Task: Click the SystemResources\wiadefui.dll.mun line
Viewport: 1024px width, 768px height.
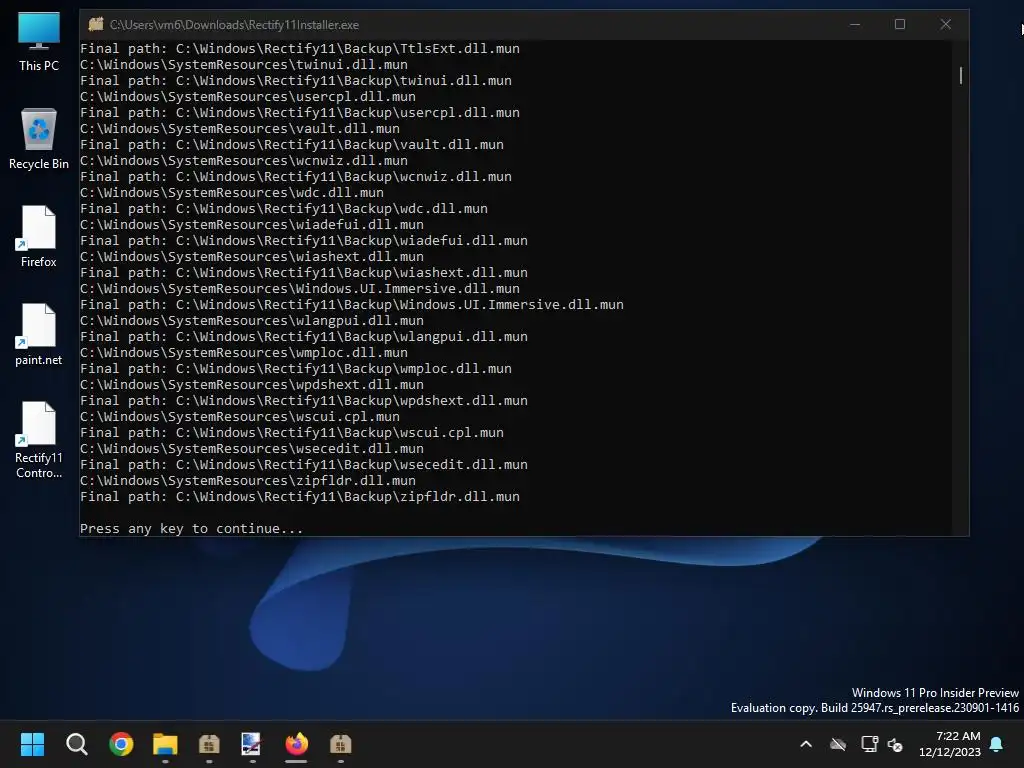Action: [x=251, y=225]
